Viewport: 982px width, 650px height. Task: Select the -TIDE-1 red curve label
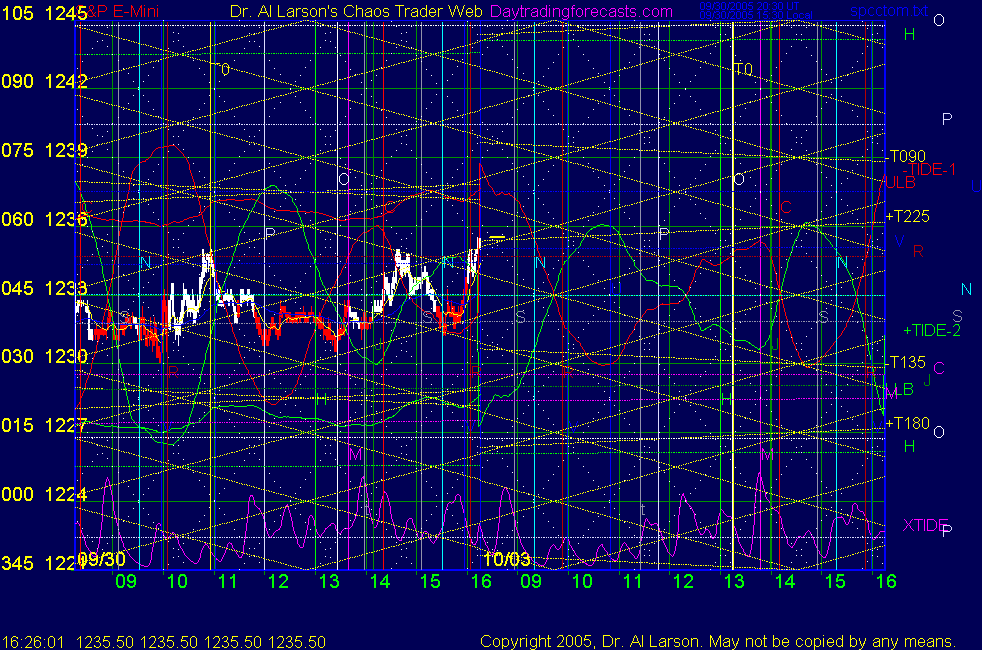[x=929, y=169]
